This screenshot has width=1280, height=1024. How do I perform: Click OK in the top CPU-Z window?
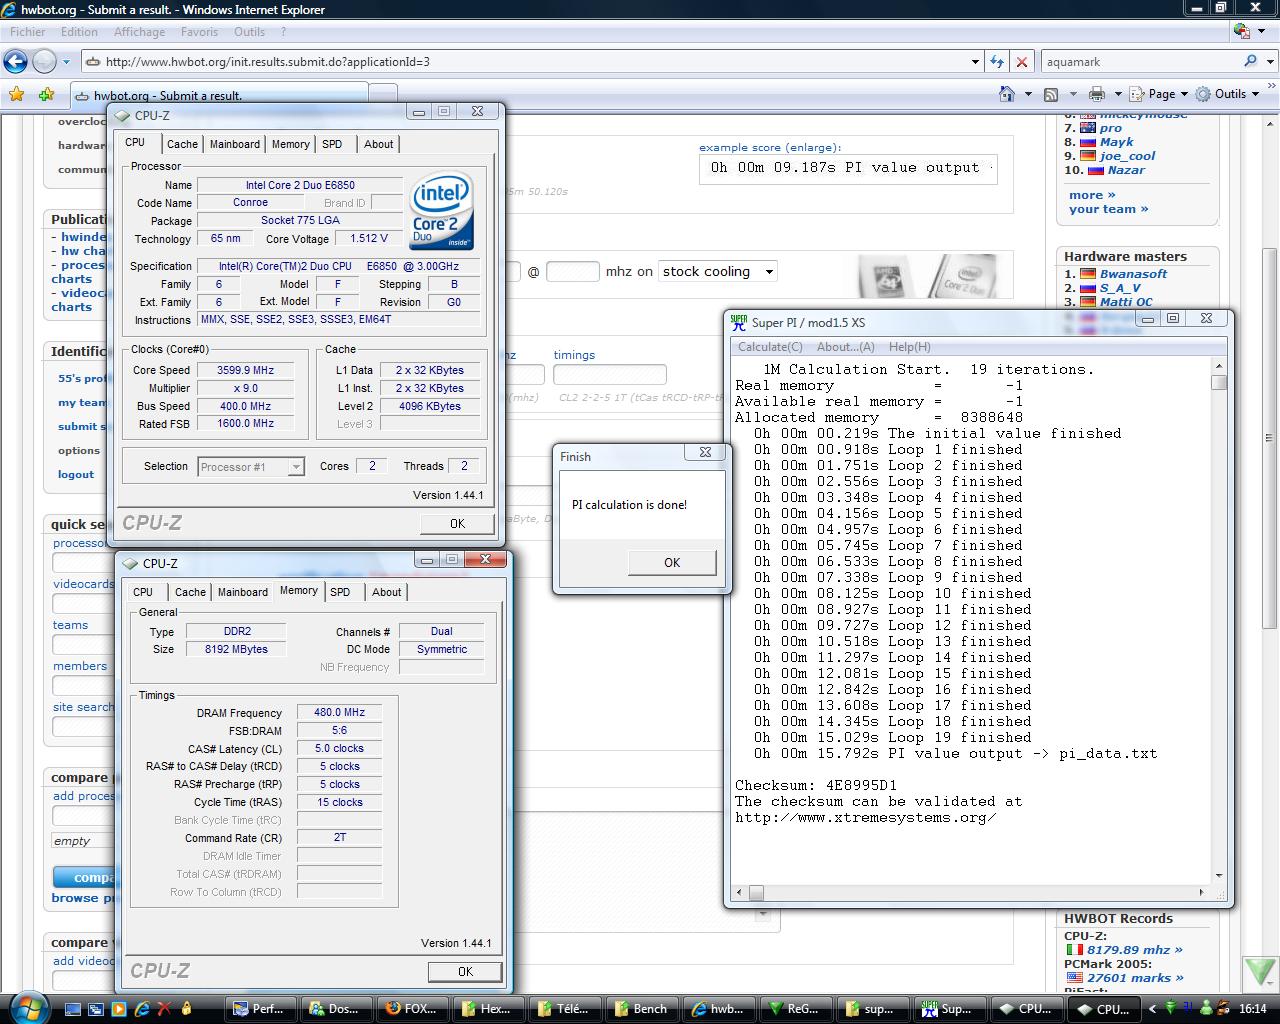point(457,523)
